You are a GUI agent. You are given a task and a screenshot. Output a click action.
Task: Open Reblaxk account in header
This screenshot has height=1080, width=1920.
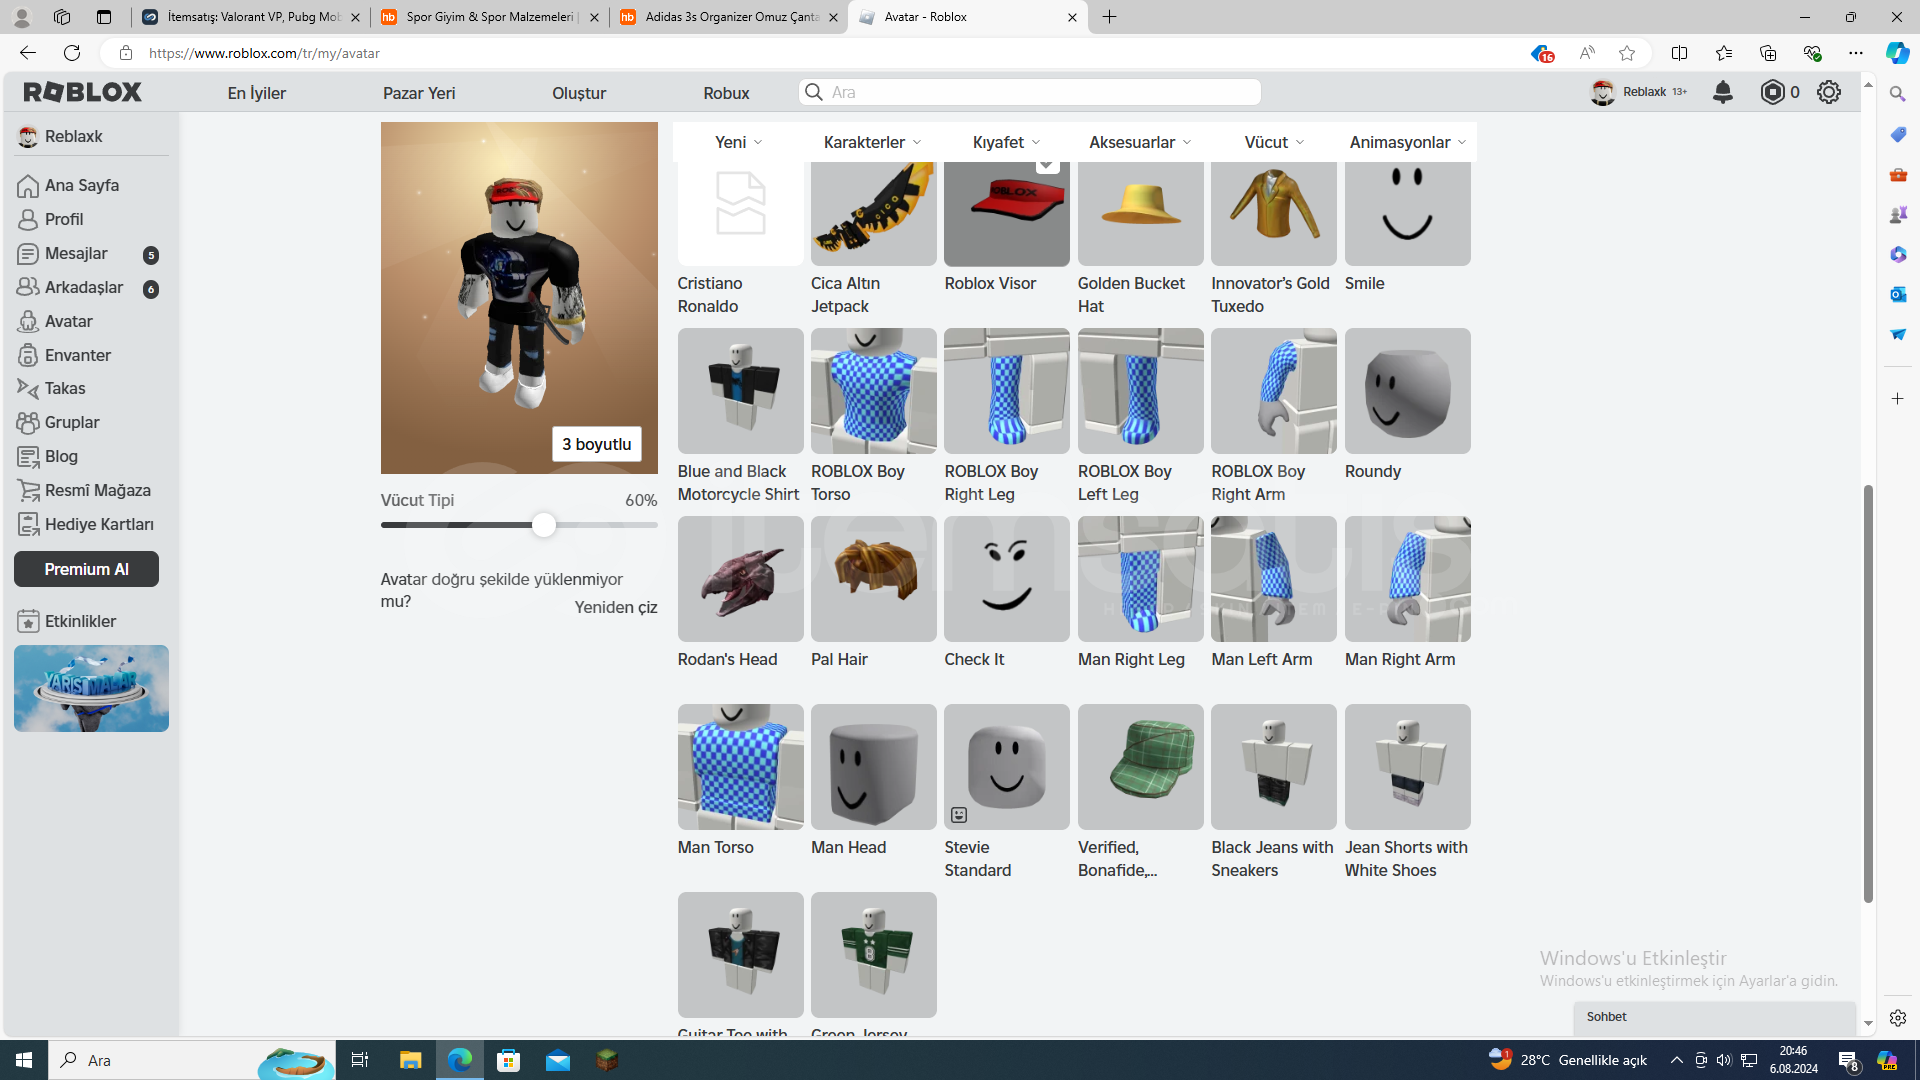(x=1638, y=92)
